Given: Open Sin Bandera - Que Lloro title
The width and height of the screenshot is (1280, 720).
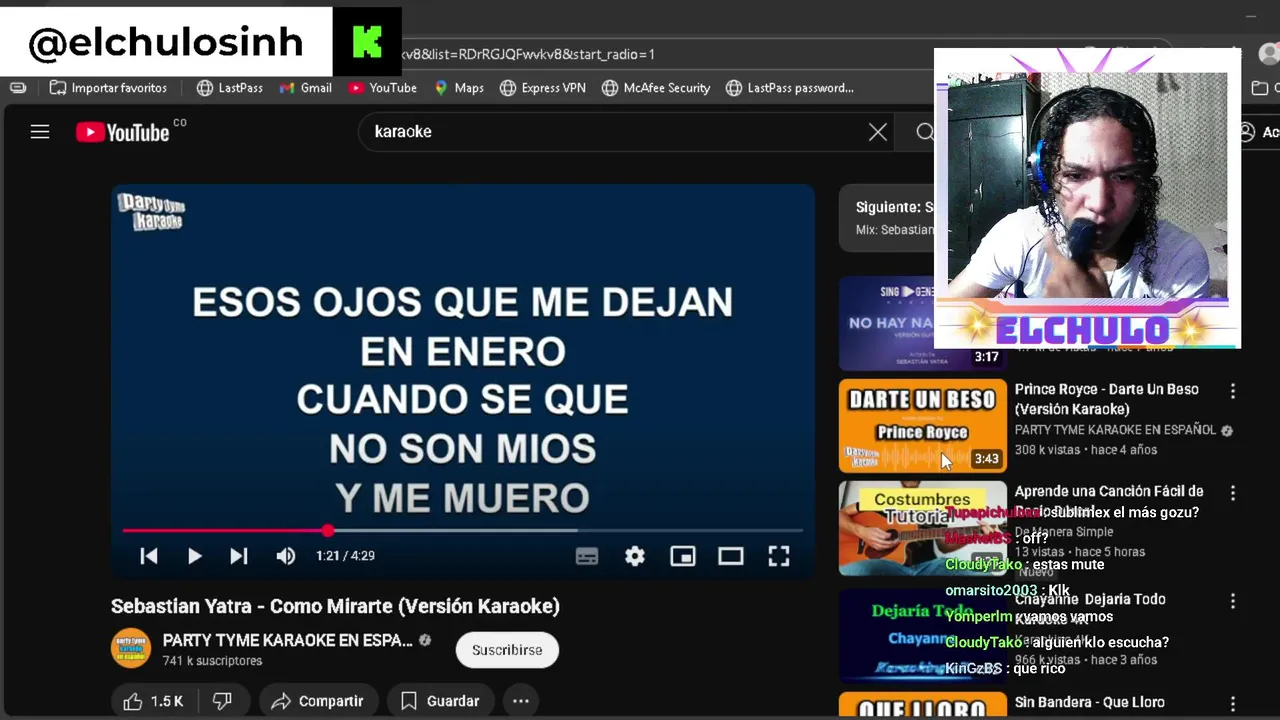Looking at the screenshot, I should click(x=1090, y=703).
